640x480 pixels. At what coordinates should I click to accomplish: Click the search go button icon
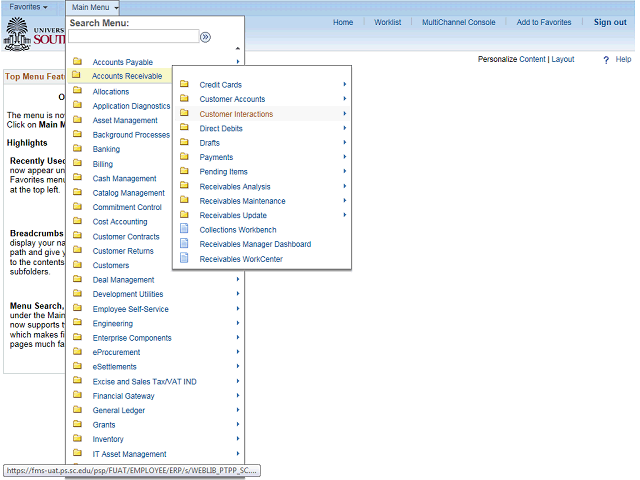(x=205, y=37)
